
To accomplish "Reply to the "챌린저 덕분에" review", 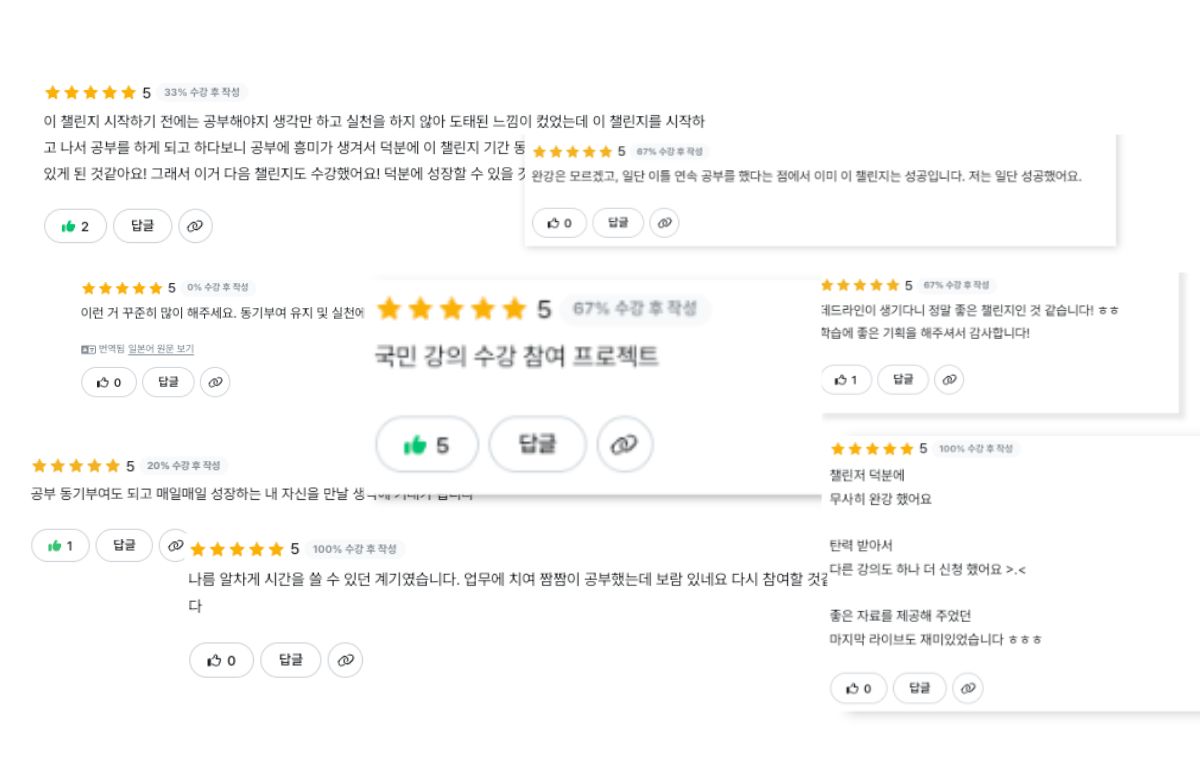I will tap(919, 688).
